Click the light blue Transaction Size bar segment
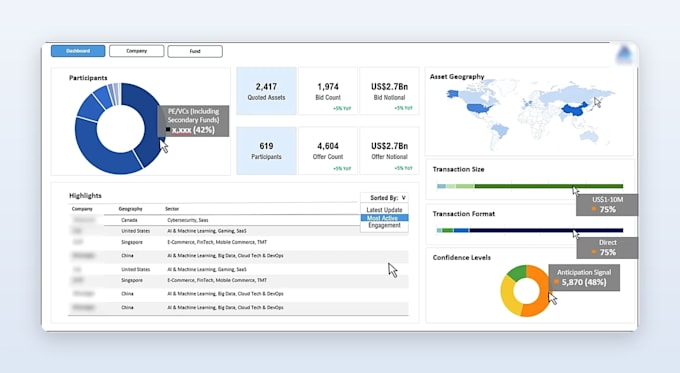The image size is (680, 373). [x=441, y=186]
